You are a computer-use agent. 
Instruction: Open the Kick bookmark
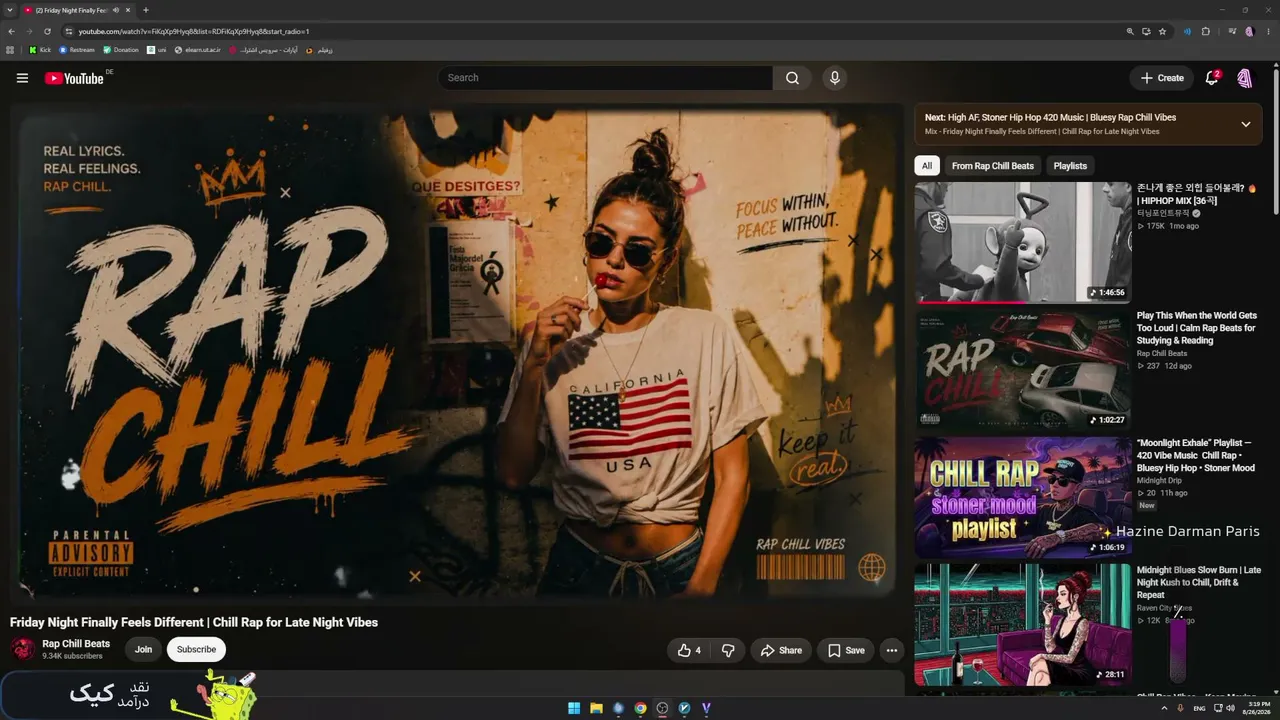point(40,50)
